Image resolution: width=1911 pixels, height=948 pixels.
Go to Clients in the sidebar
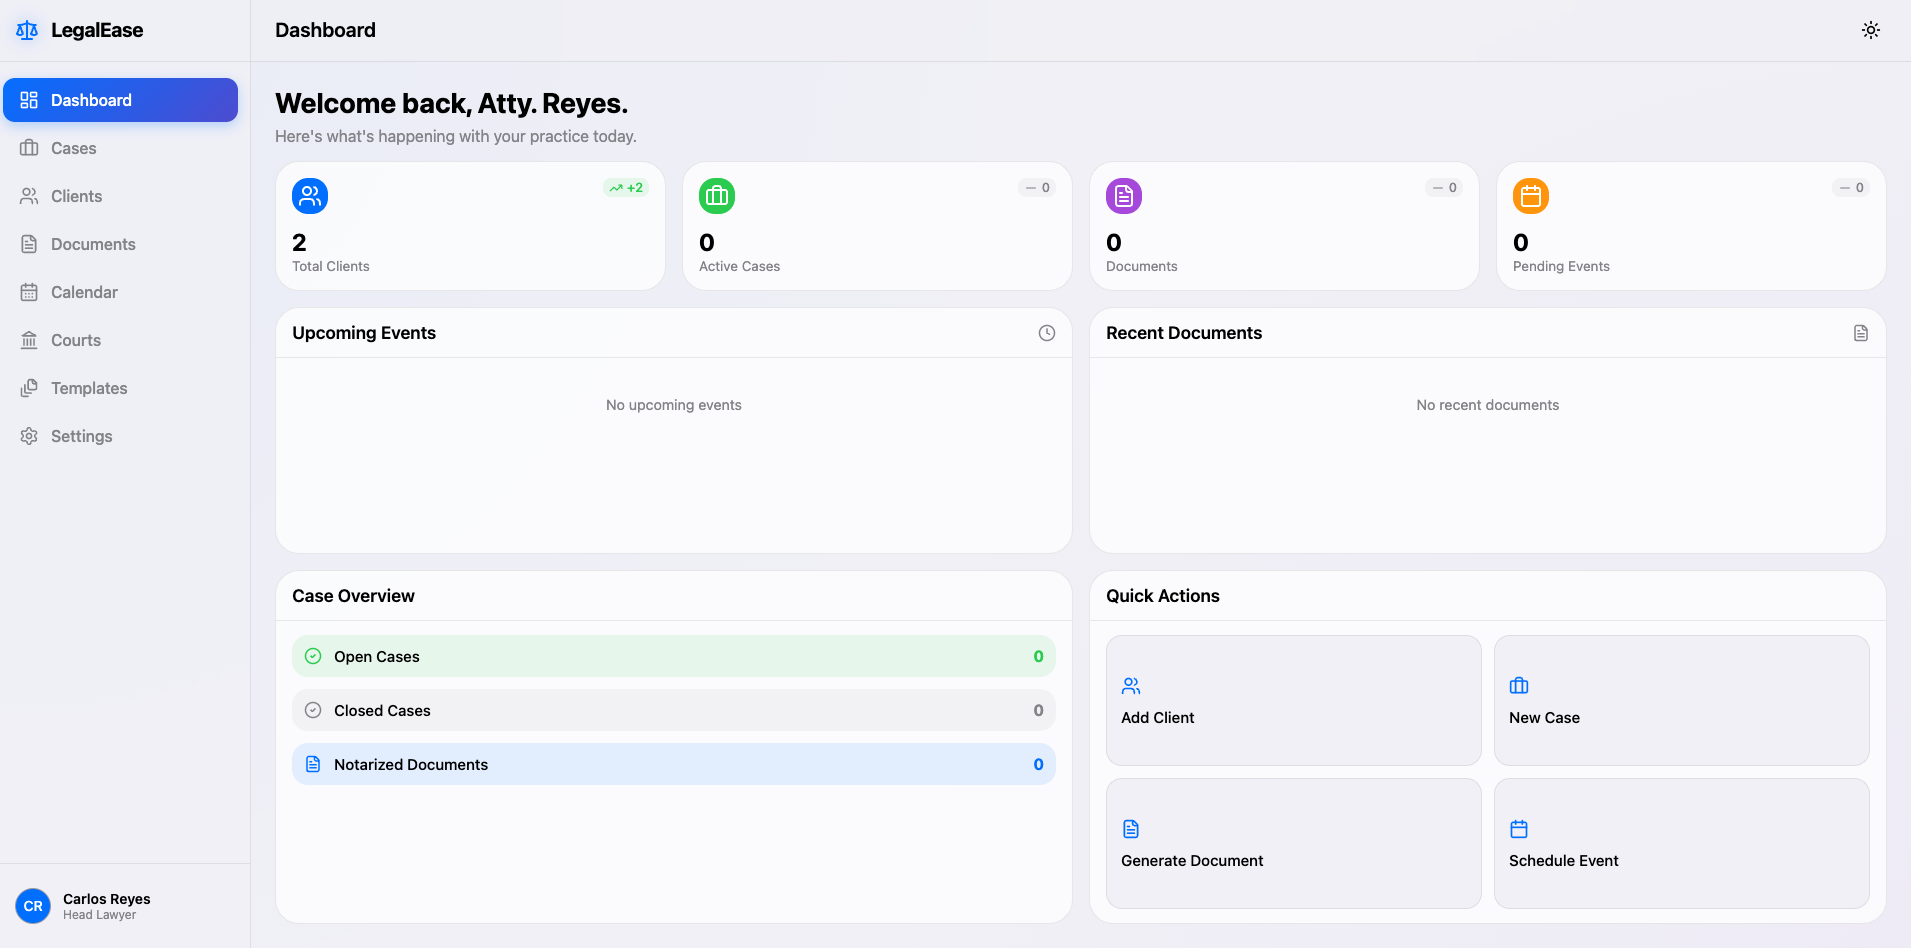point(120,196)
